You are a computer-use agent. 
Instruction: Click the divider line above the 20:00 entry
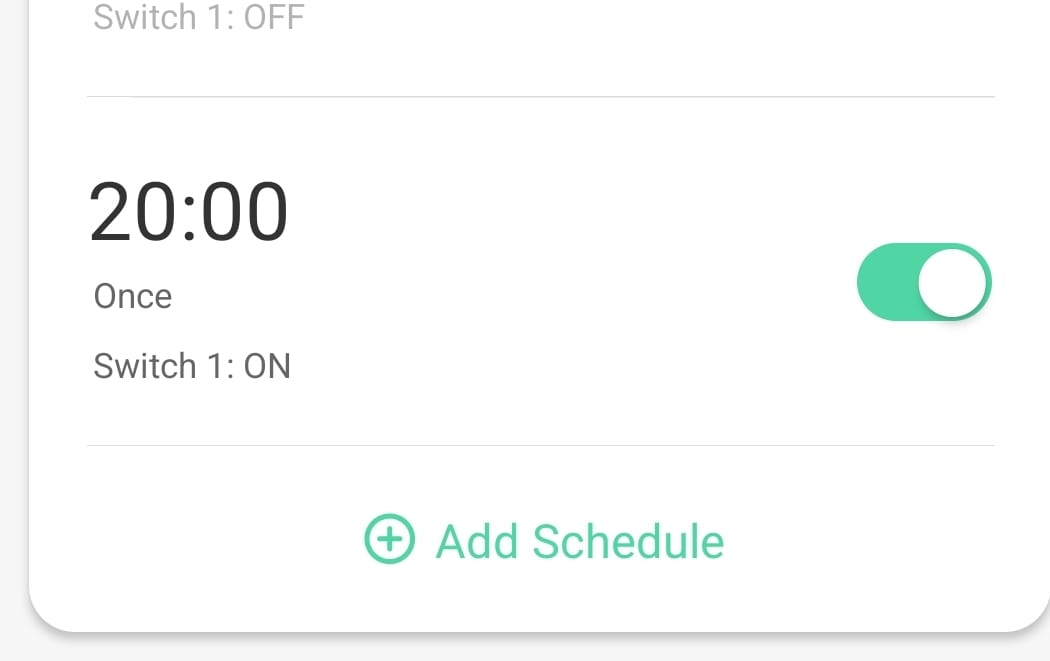click(x=540, y=97)
